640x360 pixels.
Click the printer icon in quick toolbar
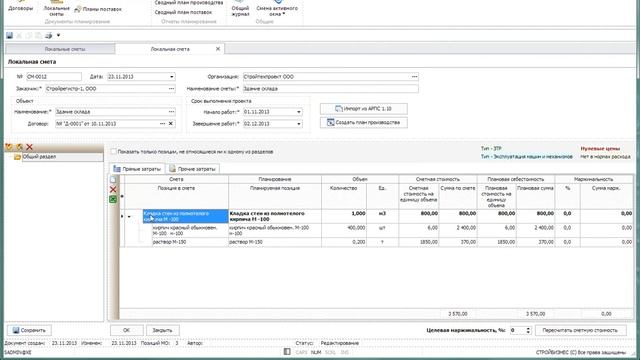(49, 36)
